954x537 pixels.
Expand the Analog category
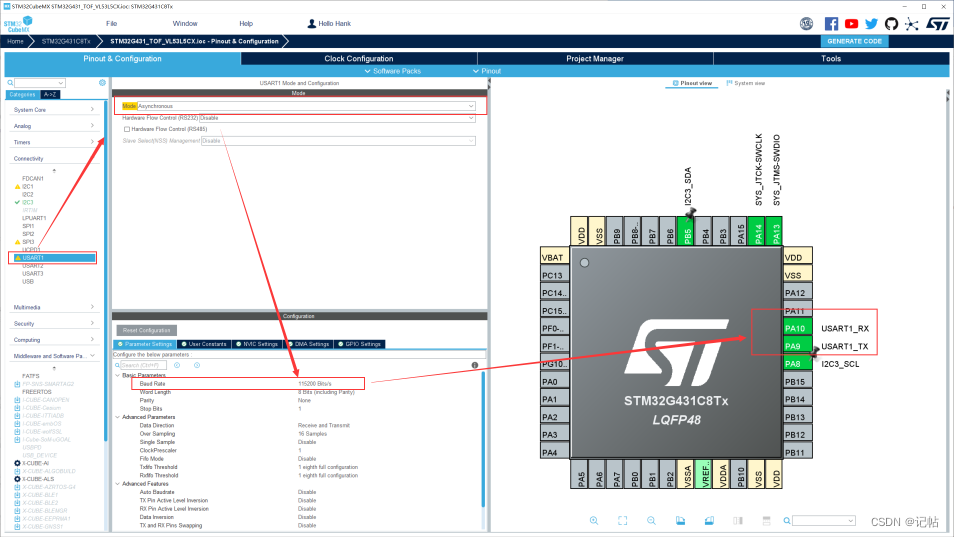(x=54, y=126)
